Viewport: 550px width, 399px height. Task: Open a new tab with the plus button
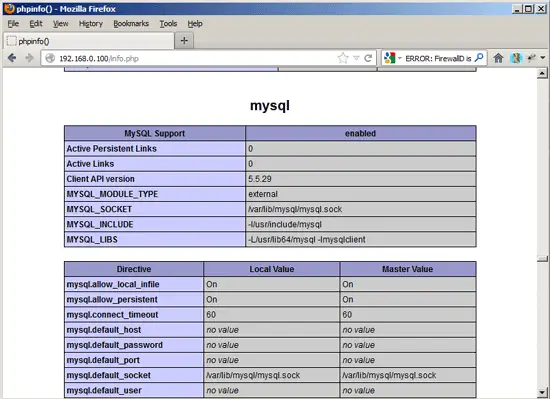184,41
